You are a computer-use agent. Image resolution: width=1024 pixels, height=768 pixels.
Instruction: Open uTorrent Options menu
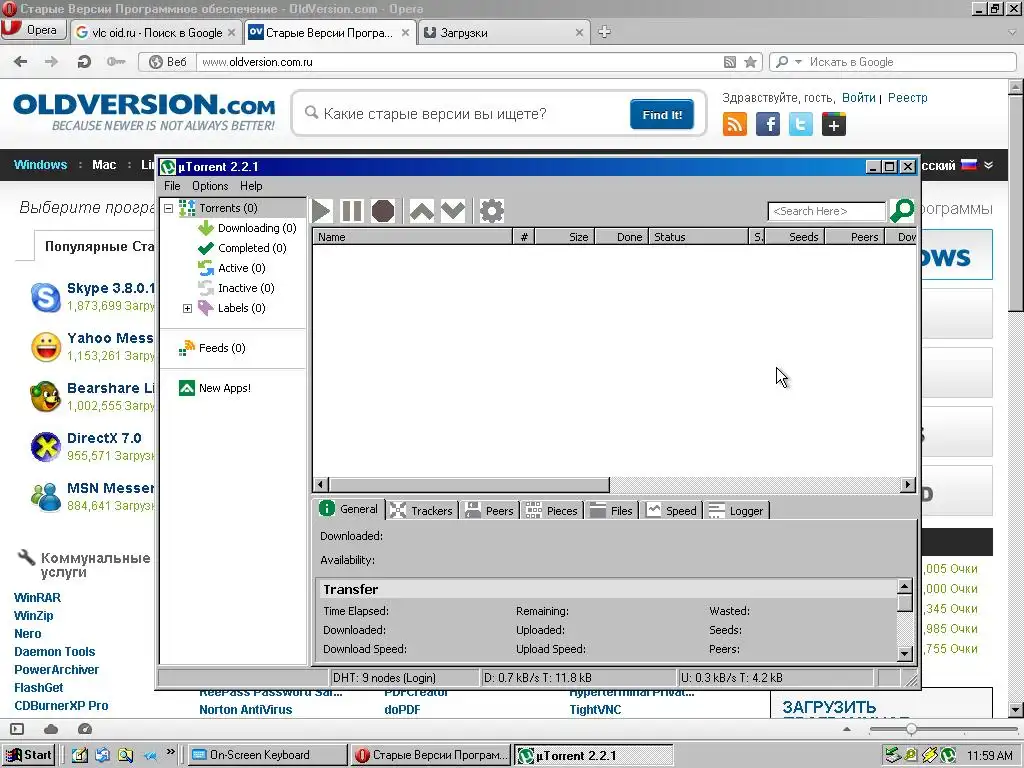(x=210, y=186)
